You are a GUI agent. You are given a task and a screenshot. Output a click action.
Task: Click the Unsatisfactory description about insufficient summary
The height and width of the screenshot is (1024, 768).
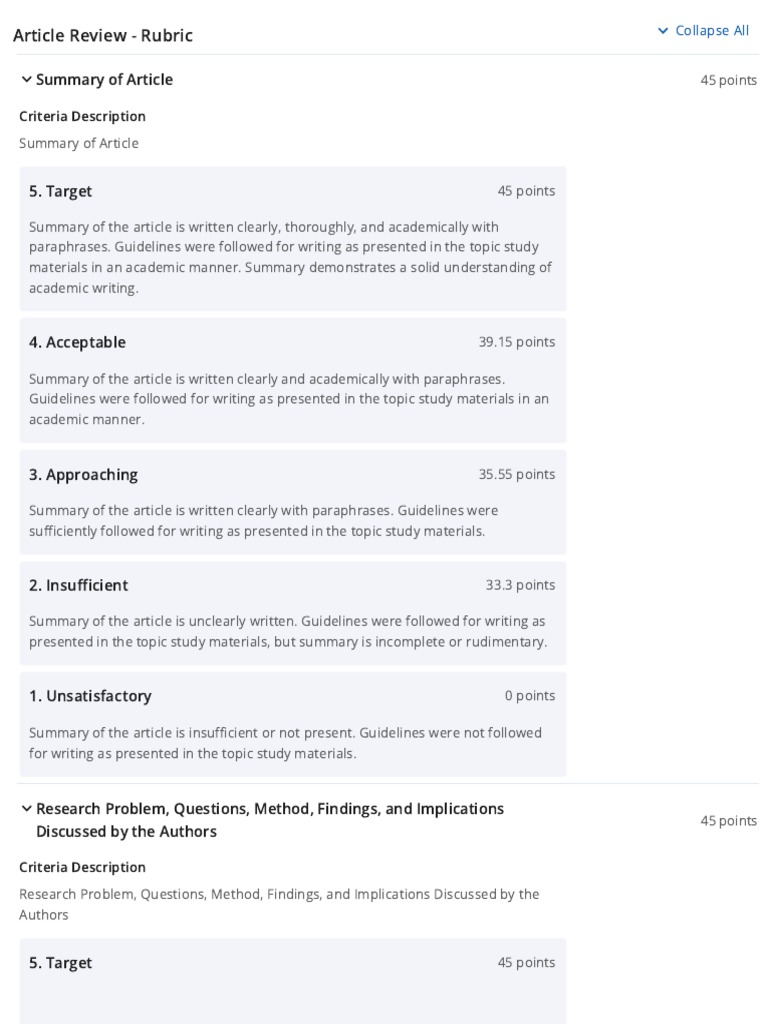(x=285, y=743)
